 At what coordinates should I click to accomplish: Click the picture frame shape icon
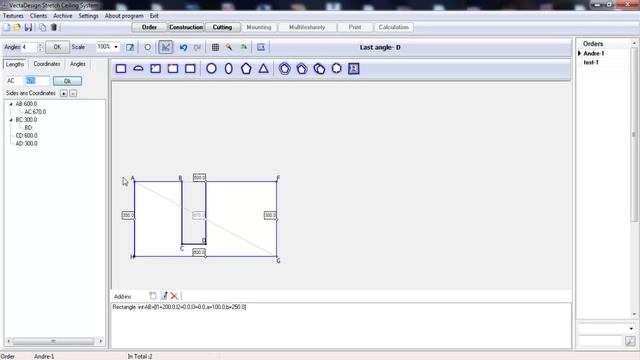click(x=353, y=69)
